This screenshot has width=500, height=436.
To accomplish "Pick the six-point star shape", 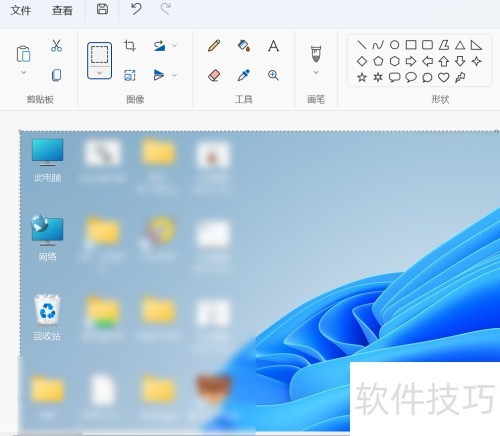I will click(x=378, y=77).
